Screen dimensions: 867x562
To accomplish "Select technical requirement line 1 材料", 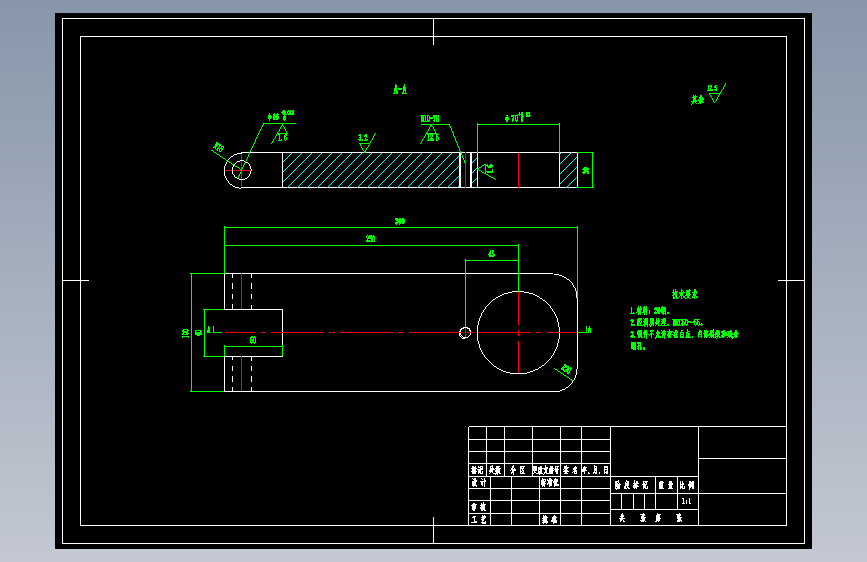I will coord(649,311).
